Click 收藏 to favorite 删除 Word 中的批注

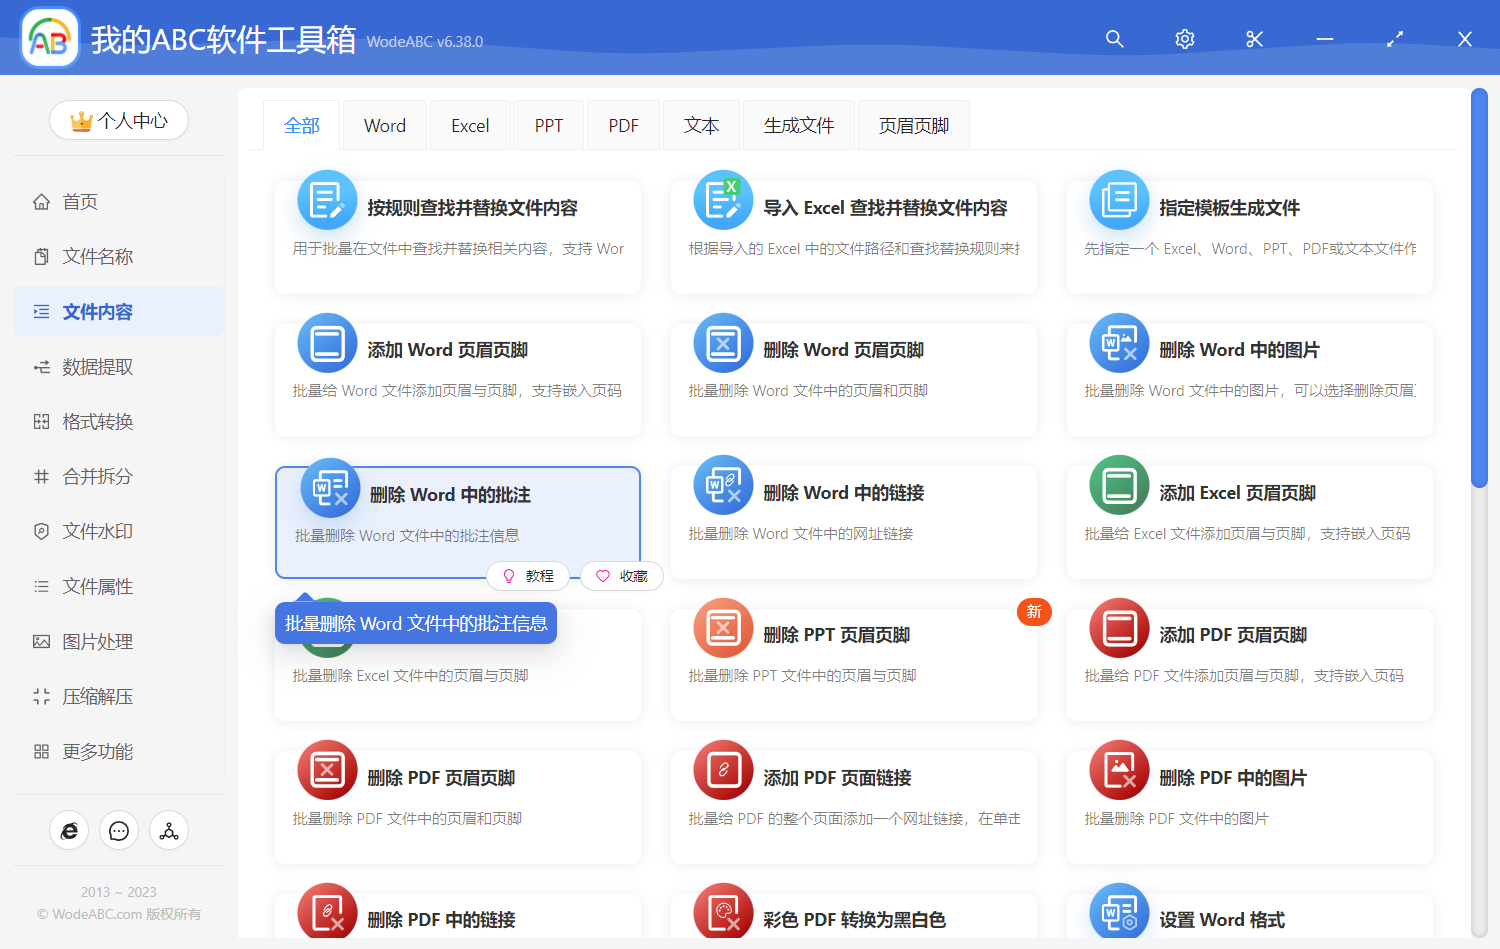click(621, 576)
